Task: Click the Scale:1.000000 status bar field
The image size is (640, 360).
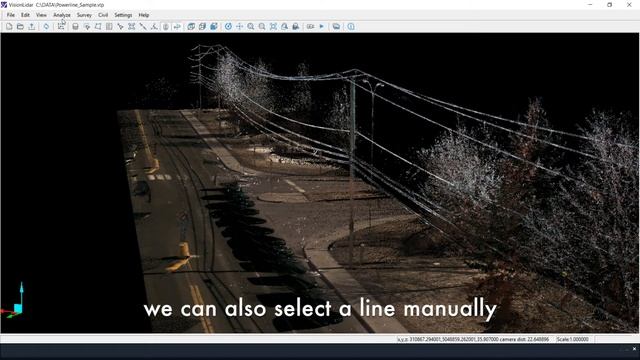Action: point(573,339)
